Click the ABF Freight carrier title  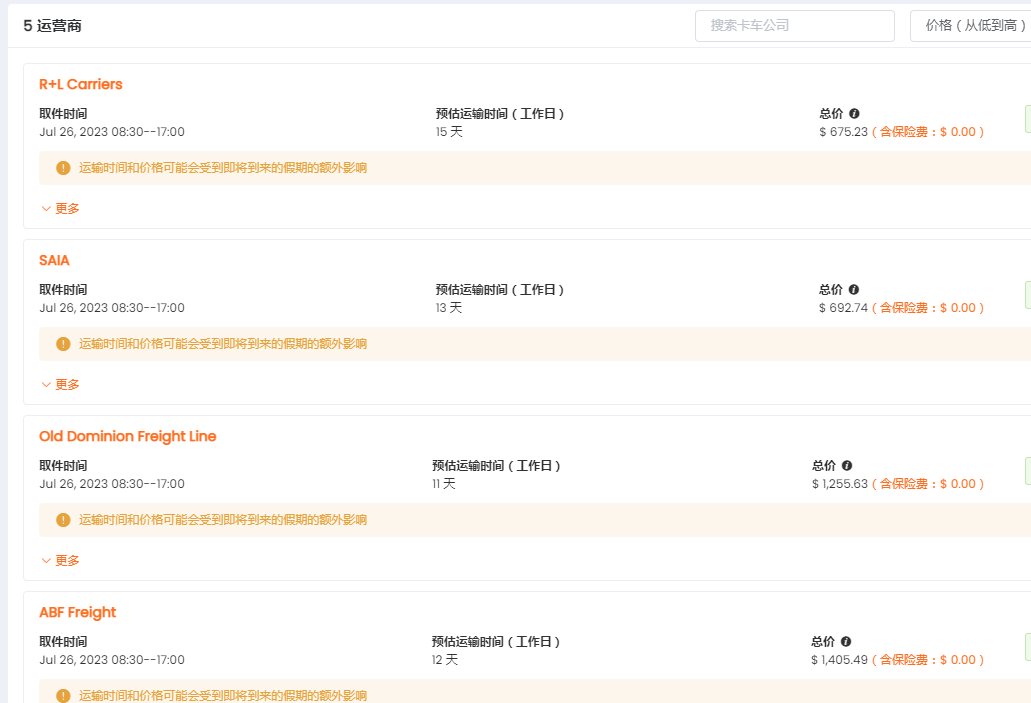tap(77, 612)
